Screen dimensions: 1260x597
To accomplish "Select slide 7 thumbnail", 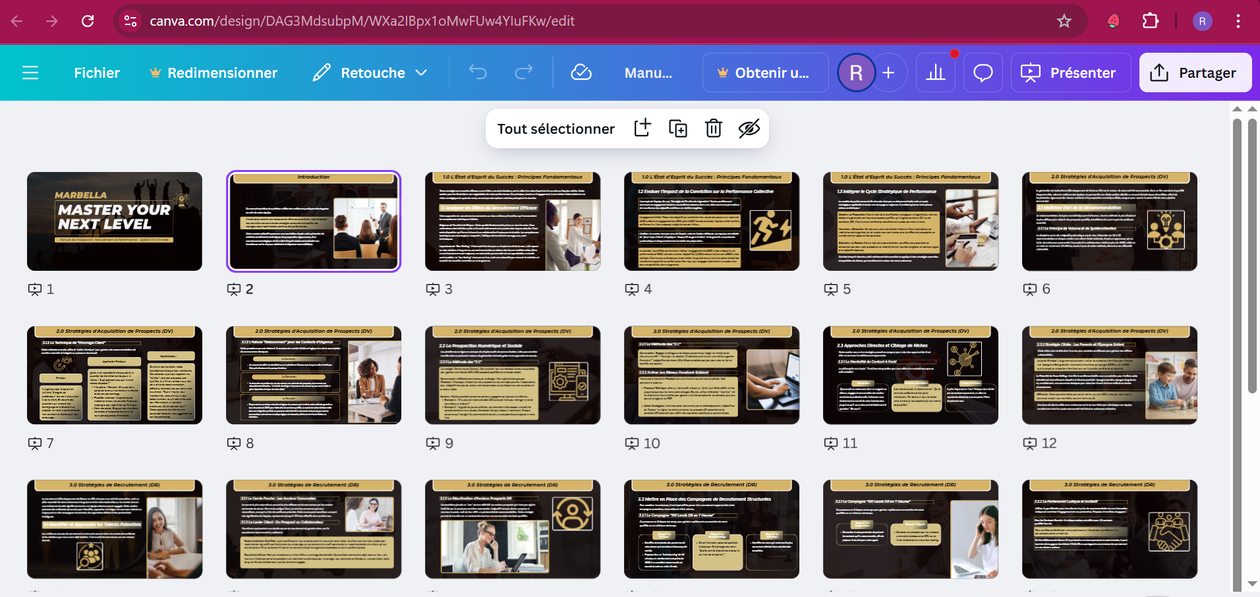I will (114, 375).
